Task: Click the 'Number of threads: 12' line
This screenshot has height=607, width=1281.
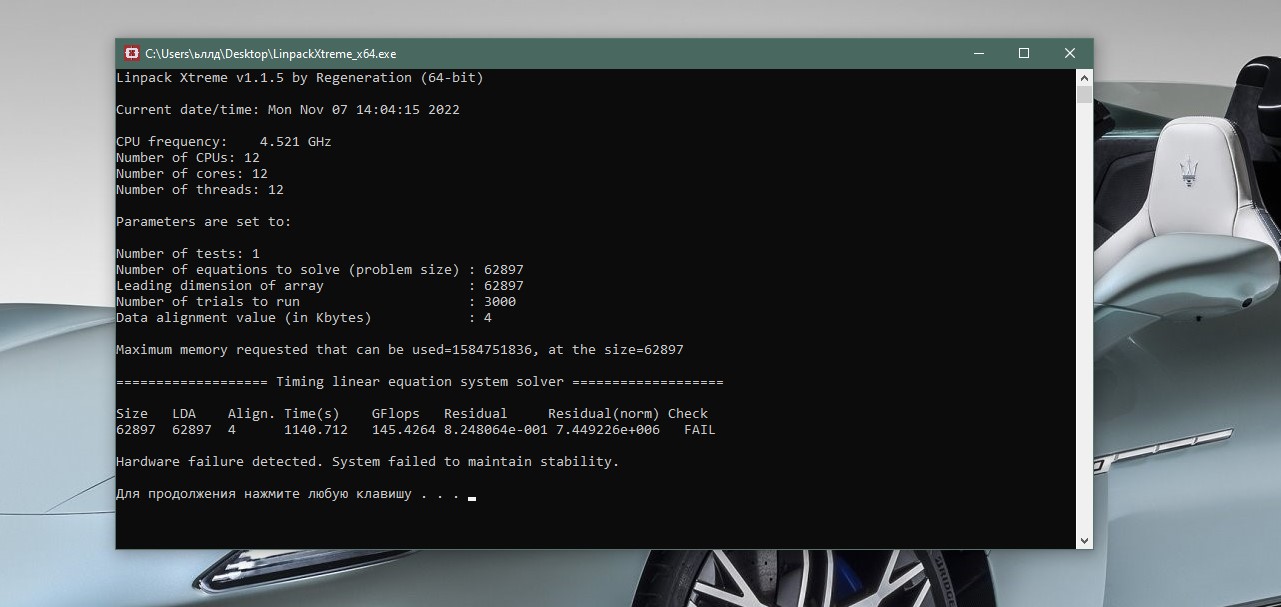Action: (200, 190)
